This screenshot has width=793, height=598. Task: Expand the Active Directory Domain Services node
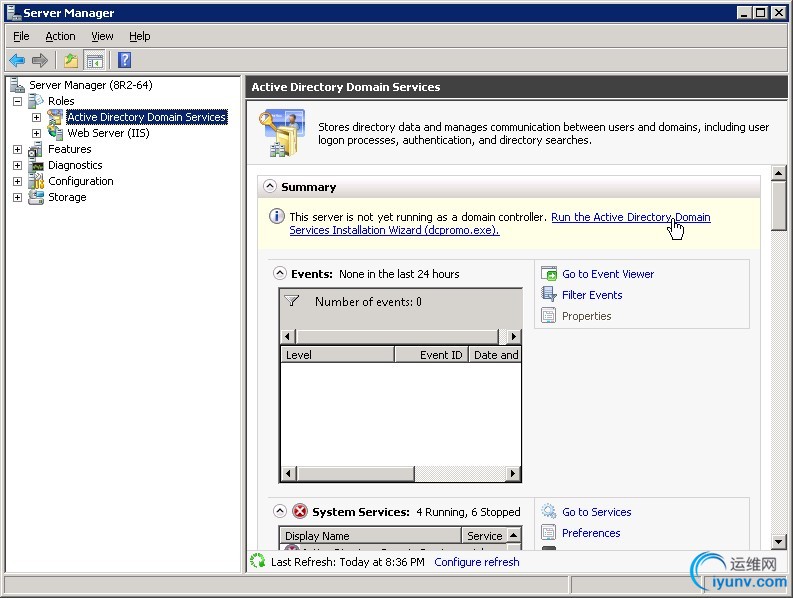tap(36, 117)
